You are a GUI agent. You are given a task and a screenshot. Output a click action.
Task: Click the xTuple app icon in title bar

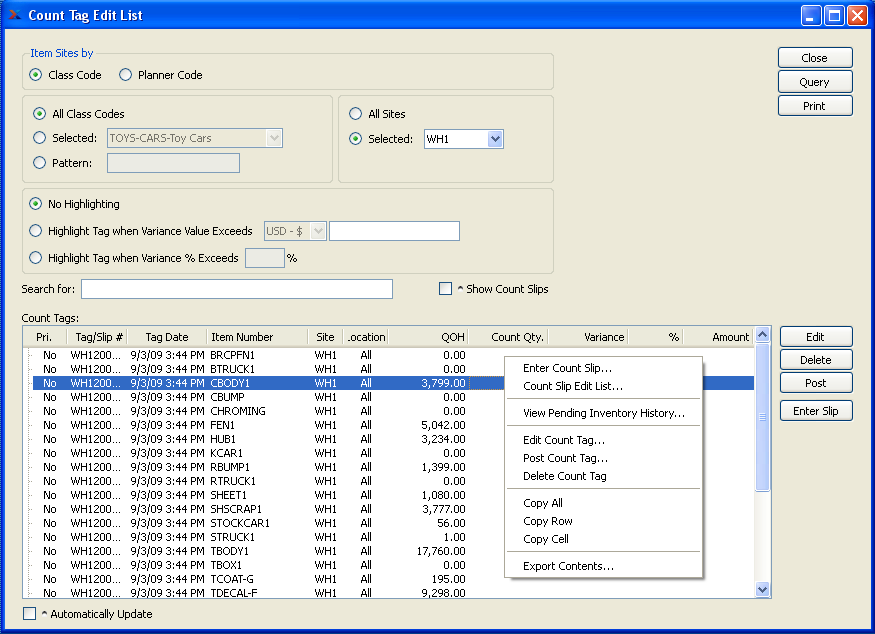pos(14,15)
